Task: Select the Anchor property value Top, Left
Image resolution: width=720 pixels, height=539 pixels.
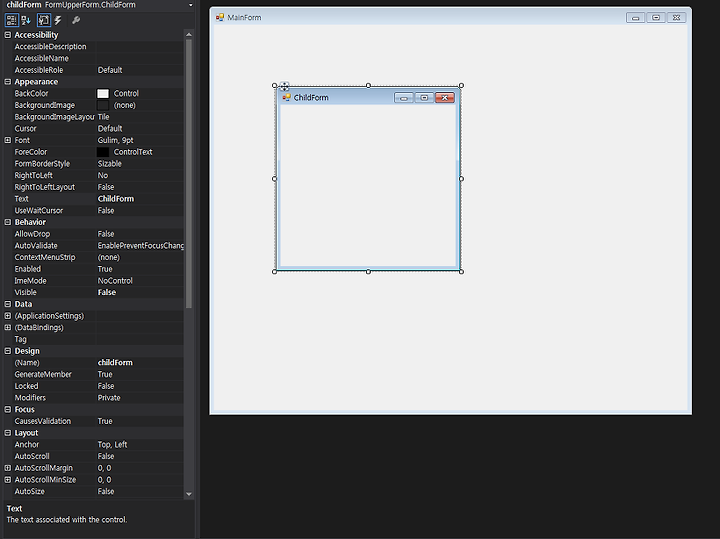Action: [112, 445]
